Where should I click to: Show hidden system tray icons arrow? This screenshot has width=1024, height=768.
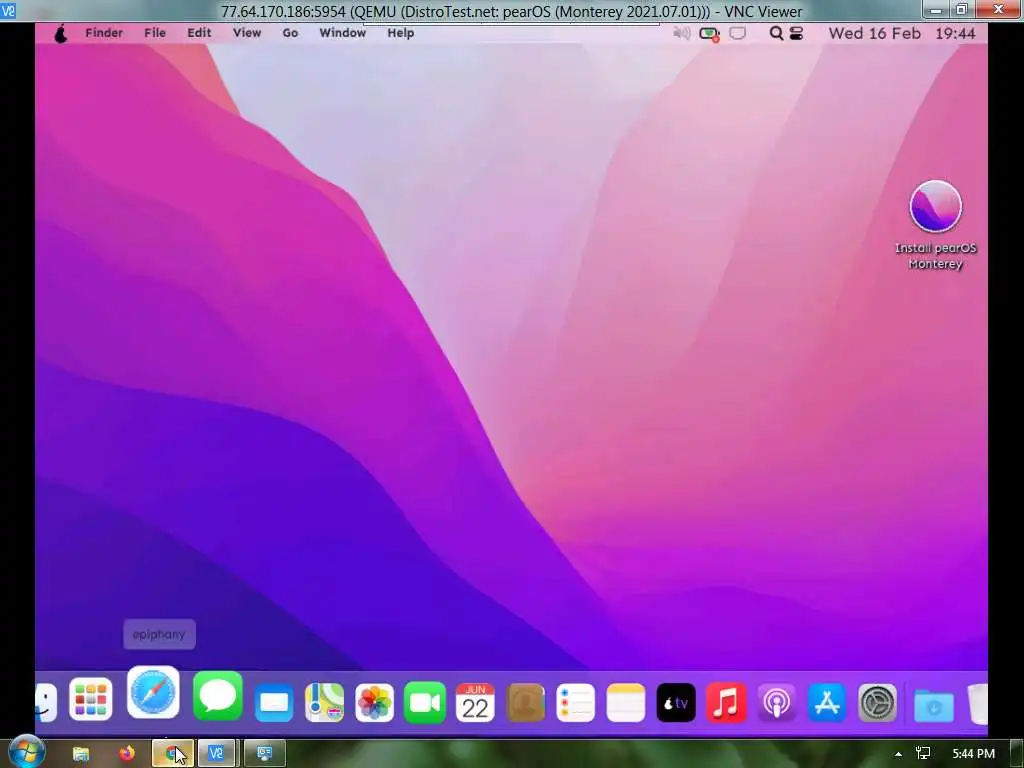pos(899,754)
